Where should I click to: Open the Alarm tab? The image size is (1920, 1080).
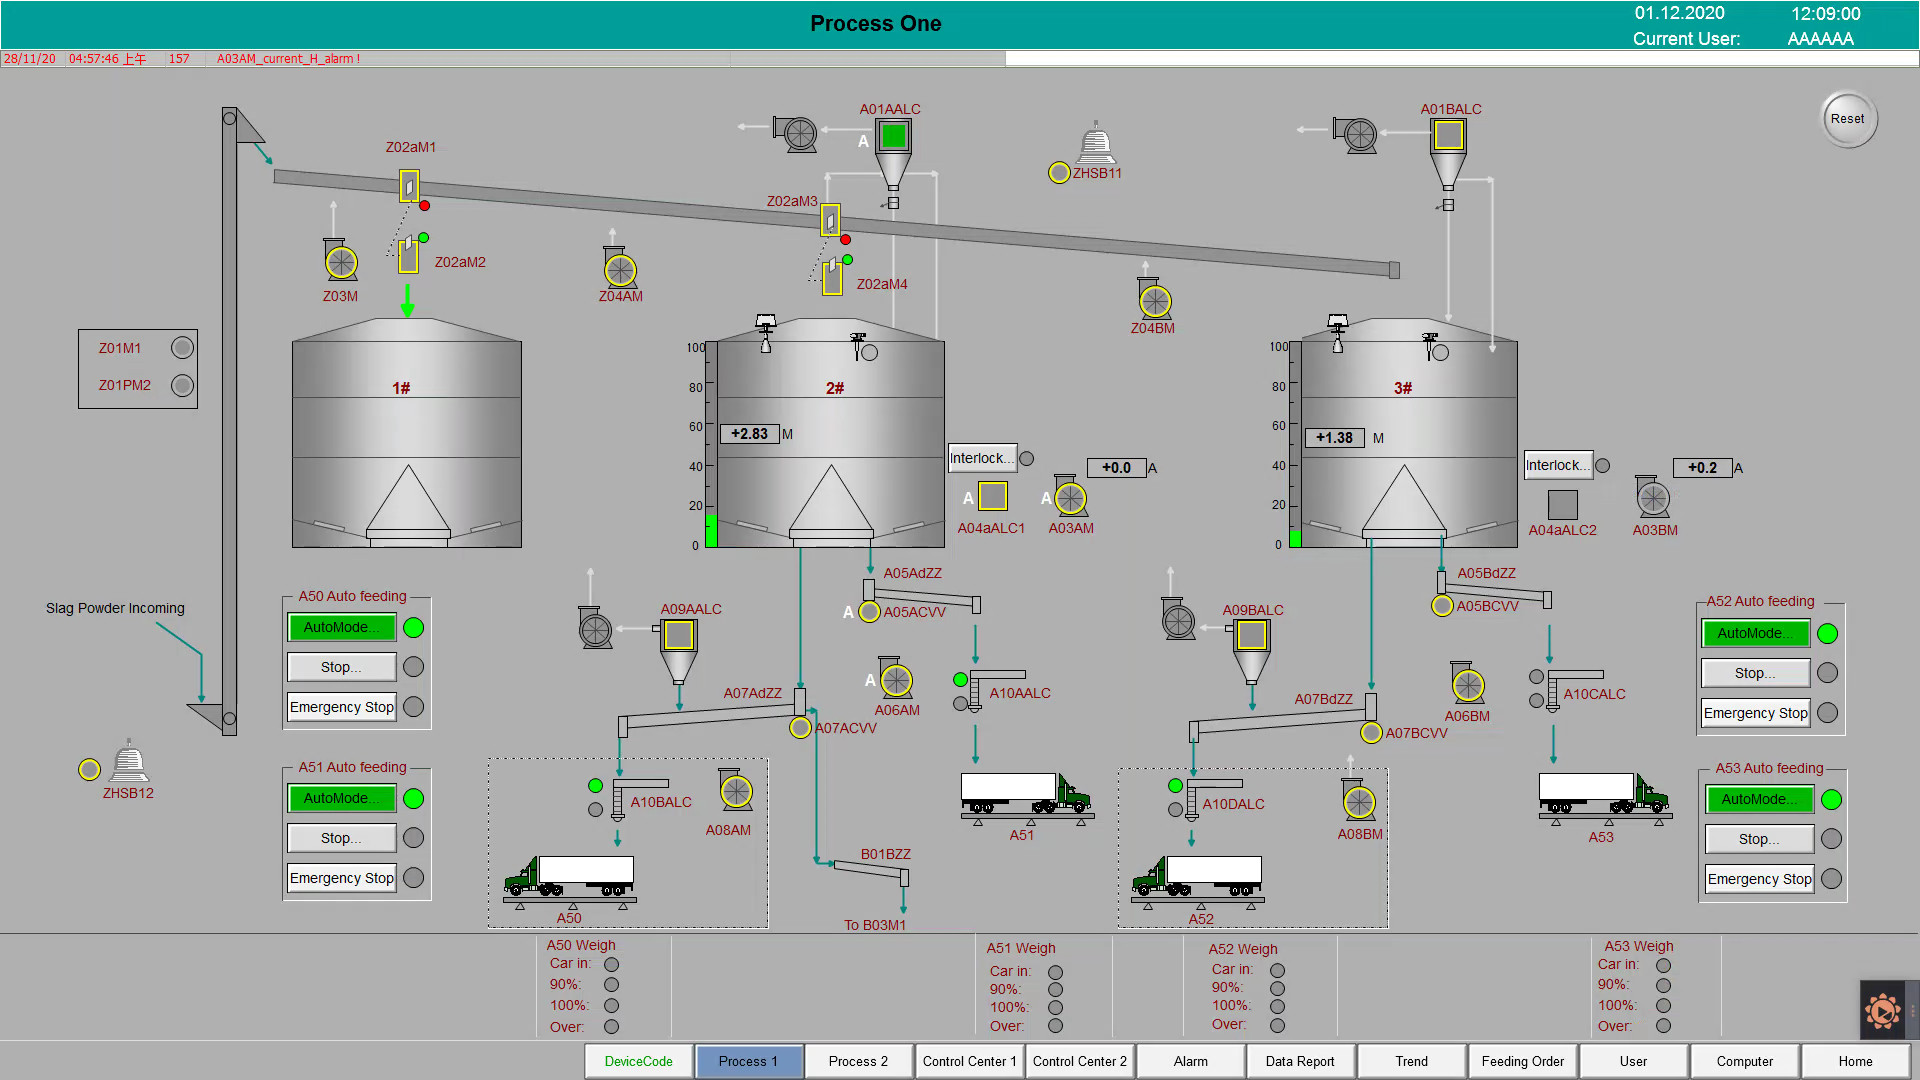pos(1190,1061)
